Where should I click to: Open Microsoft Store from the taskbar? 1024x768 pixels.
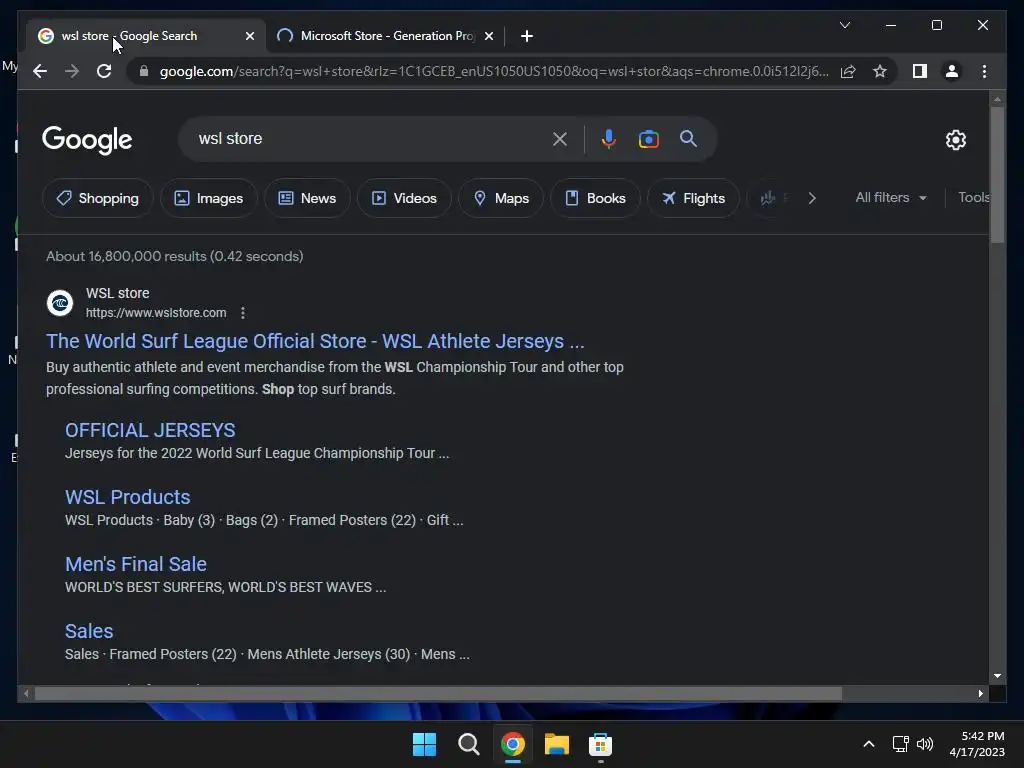tap(600, 744)
